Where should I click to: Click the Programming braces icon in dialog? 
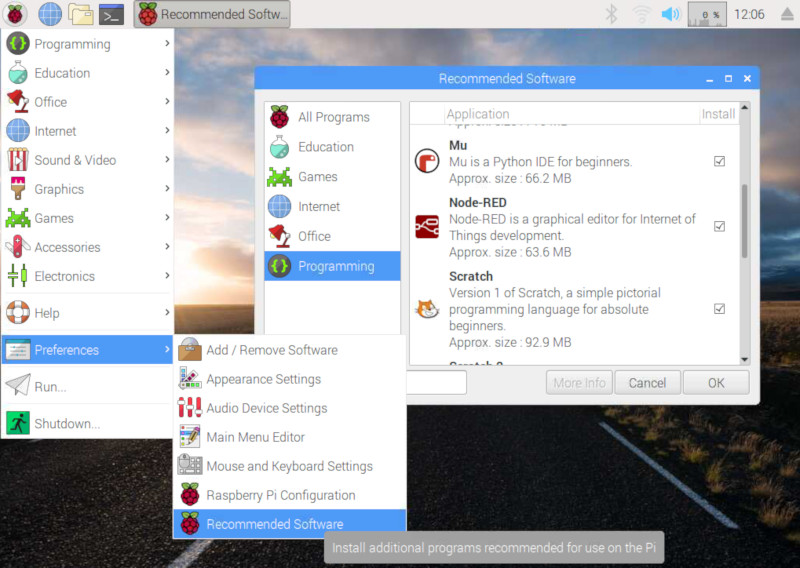pyautogui.click(x=280, y=266)
